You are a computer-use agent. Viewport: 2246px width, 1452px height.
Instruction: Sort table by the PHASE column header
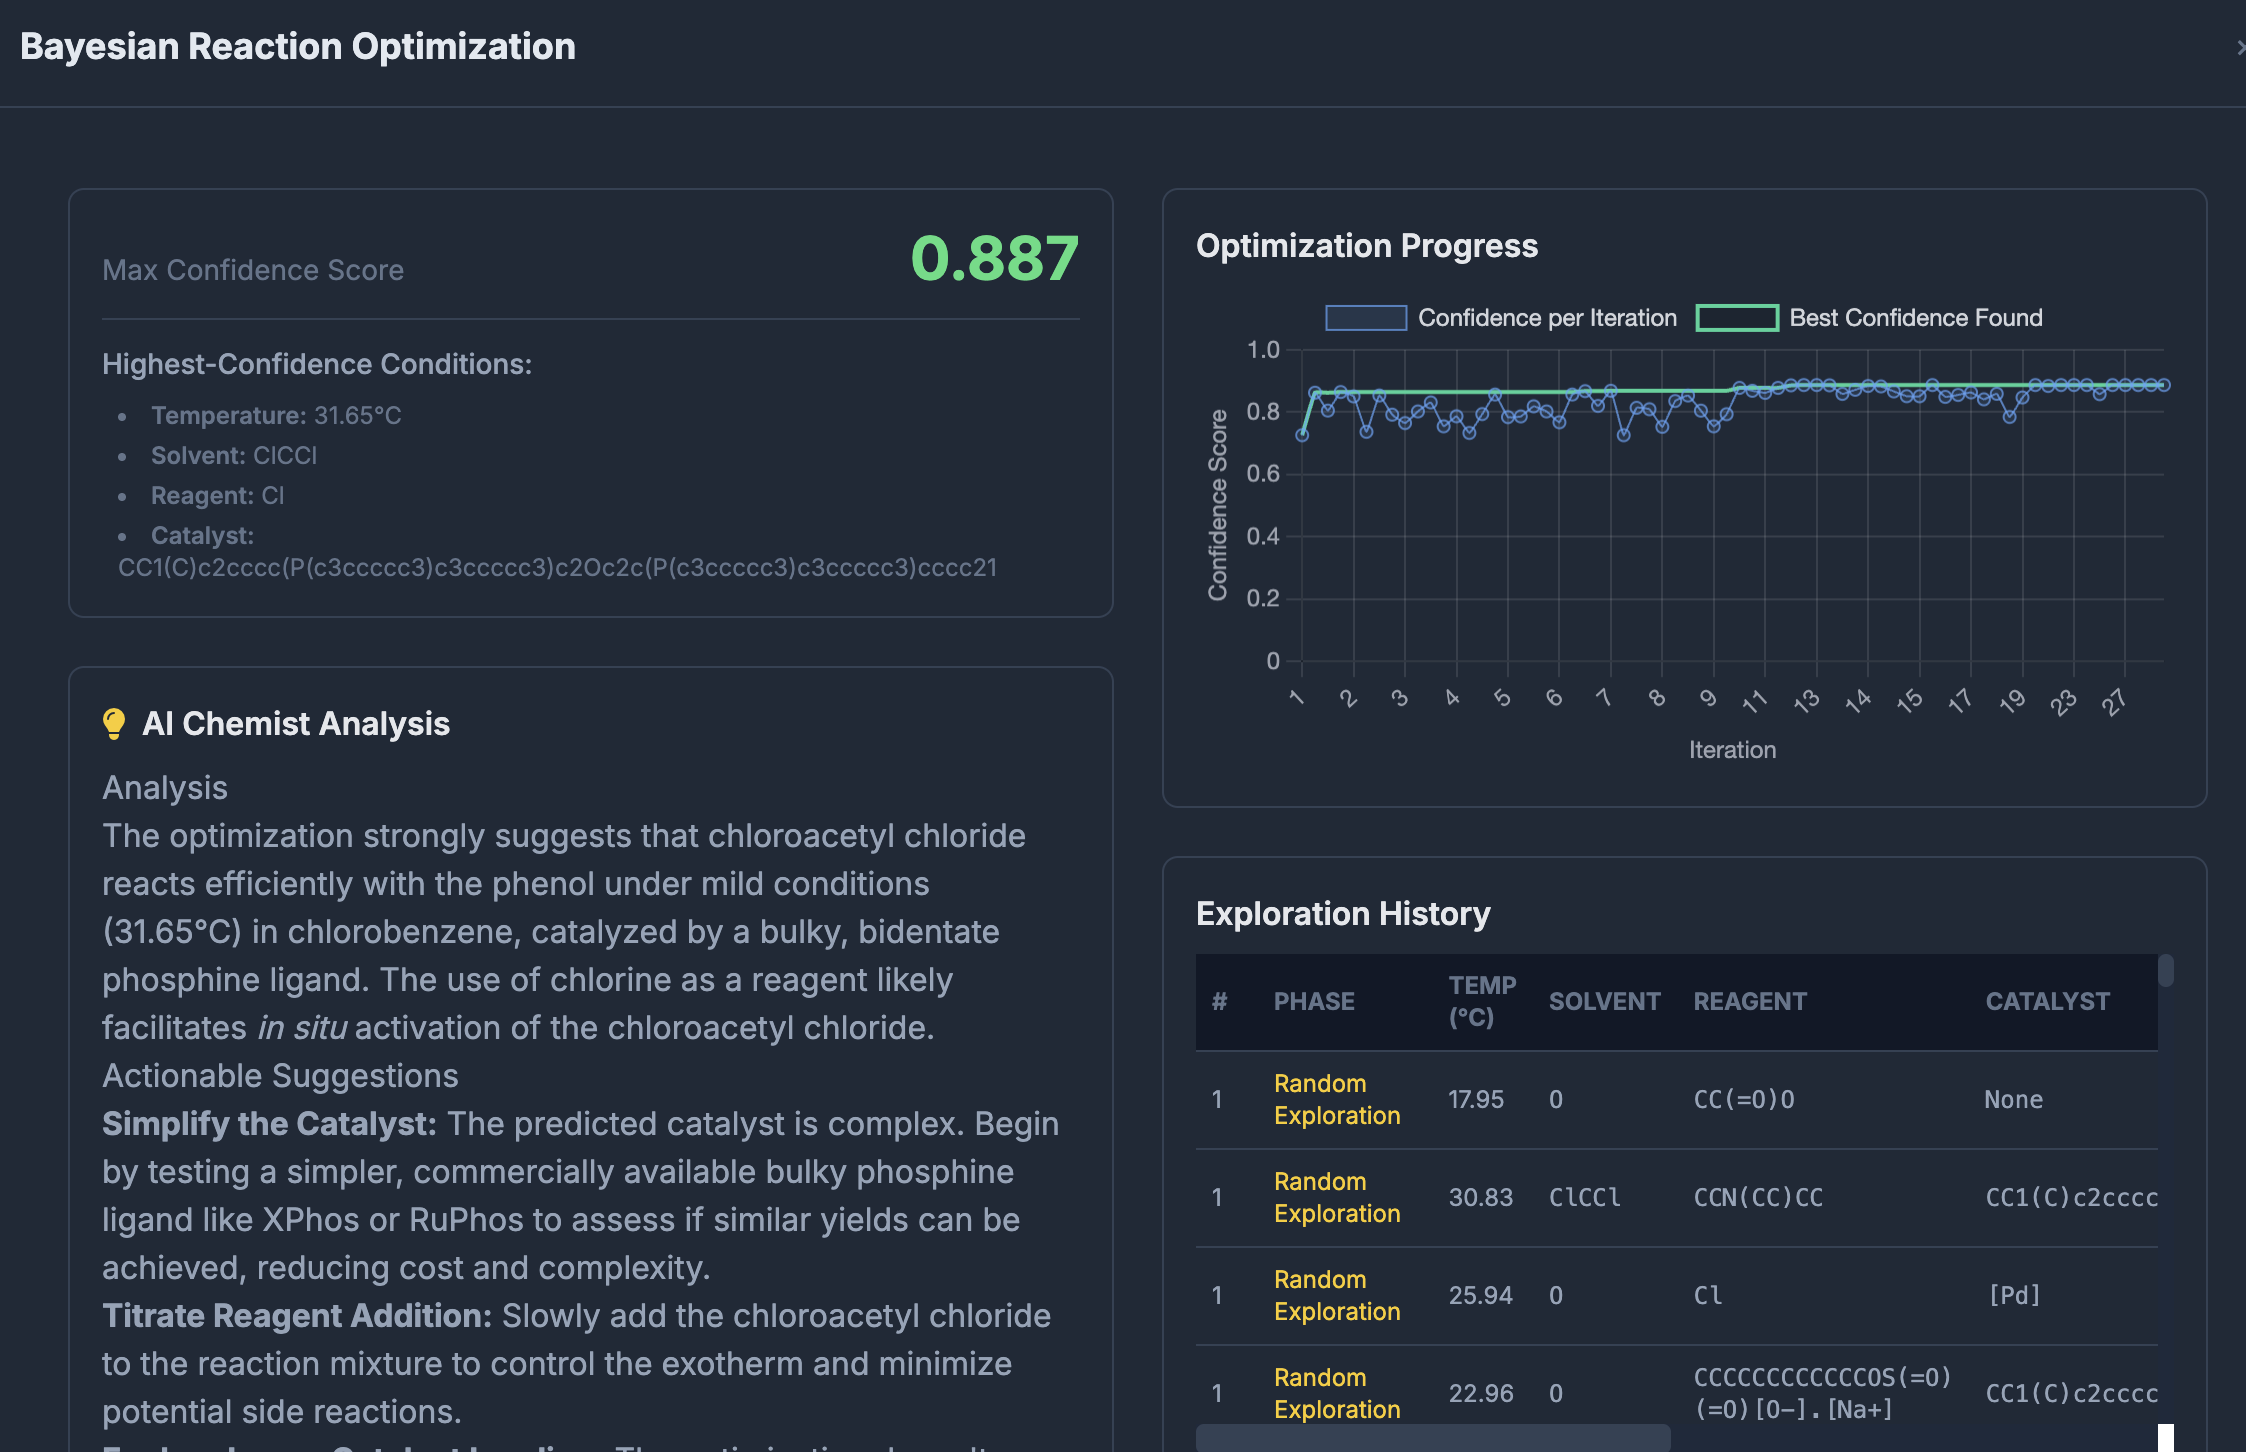click(1314, 1001)
